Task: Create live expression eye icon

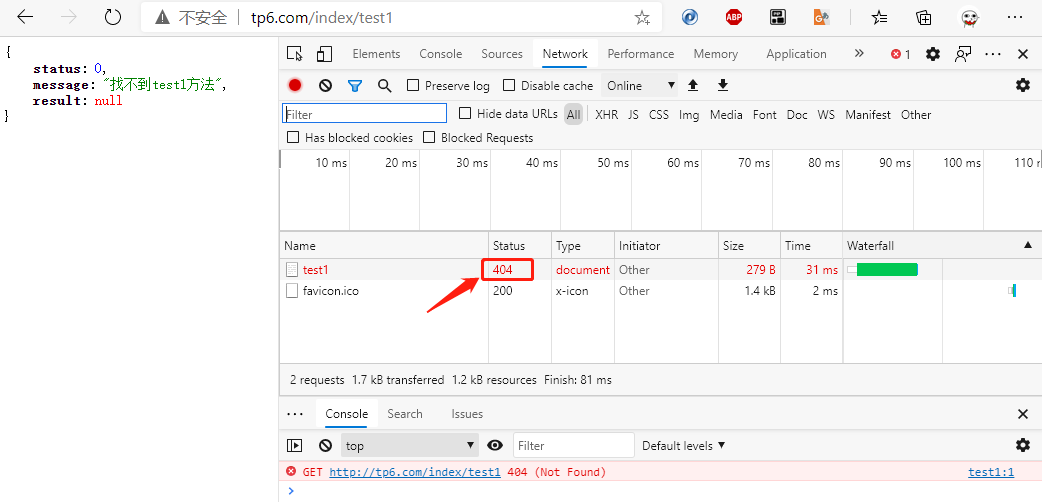Action: click(494, 445)
